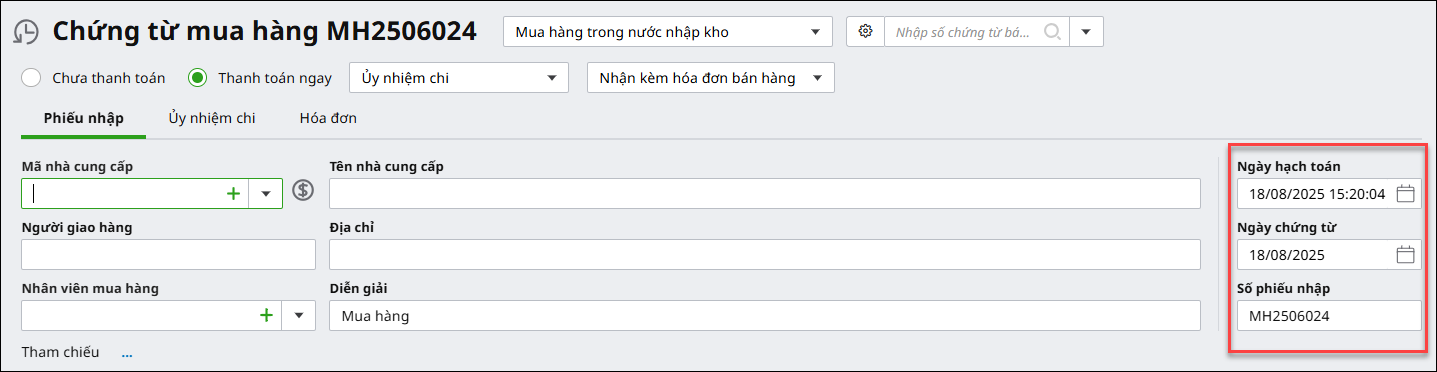
Task: Expand Mua hàng trong nước nhập kho dropdown
Action: click(x=668, y=31)
